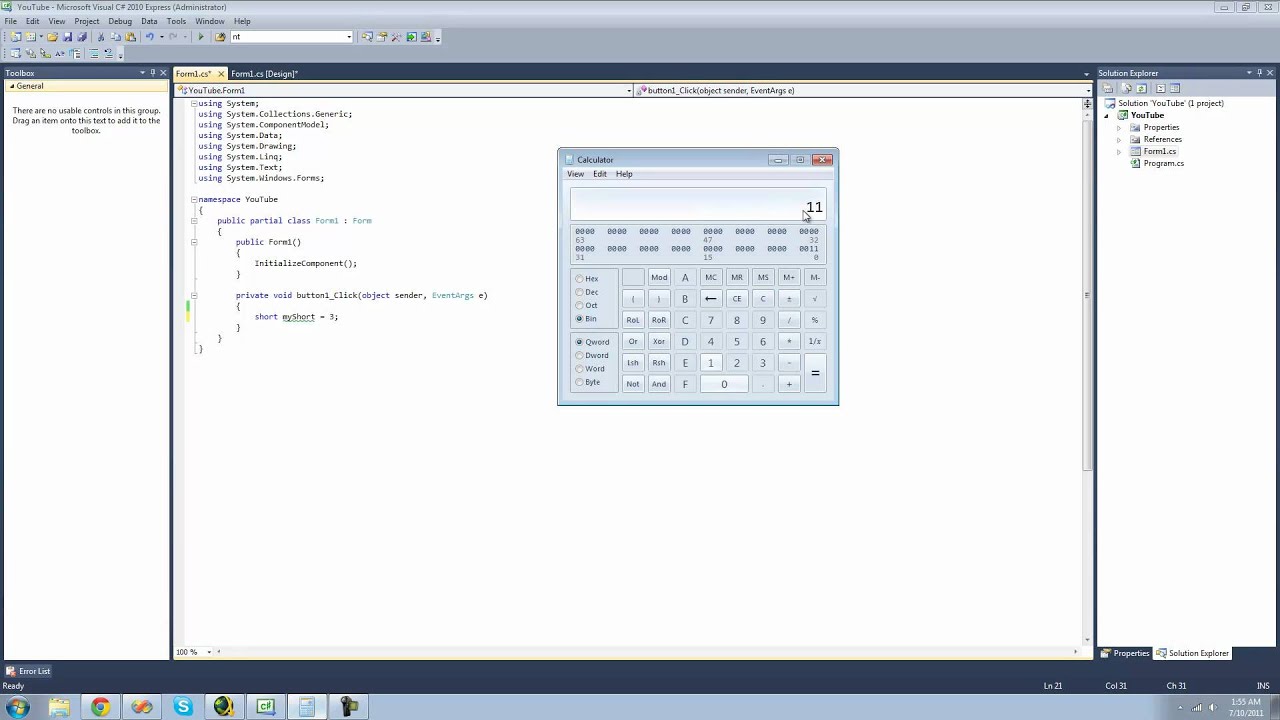Click the Skype icon in taskbar
The width and height of the screenshot is (1280, 720).
point(183,707)
